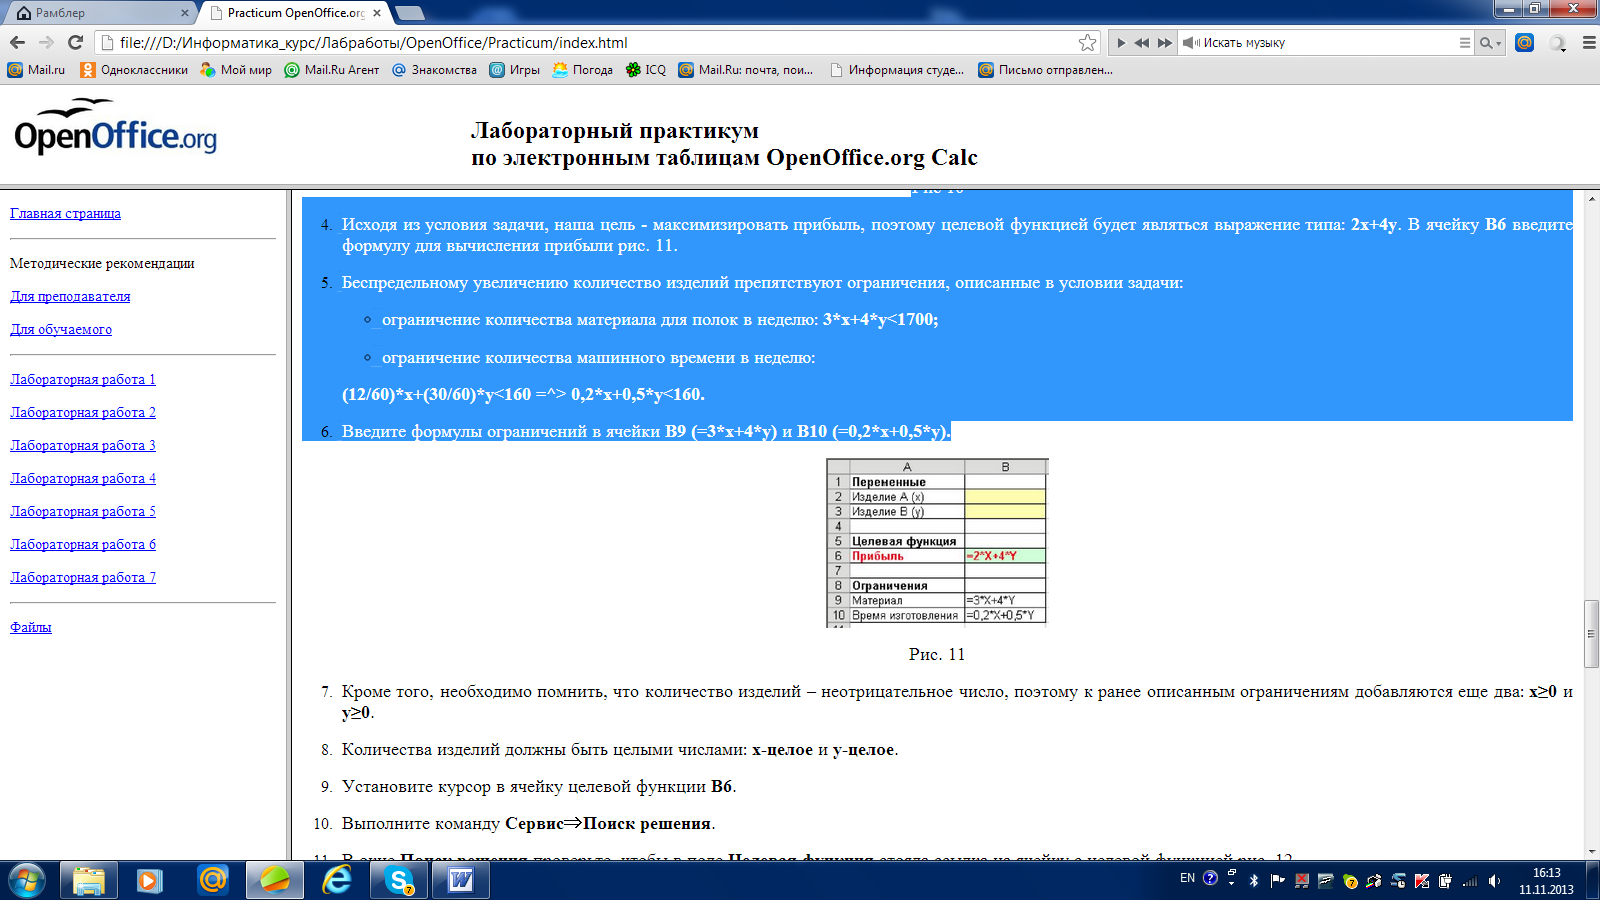Go back with the browser back arrow
The image size is (1600, 900).
[17, 42]
